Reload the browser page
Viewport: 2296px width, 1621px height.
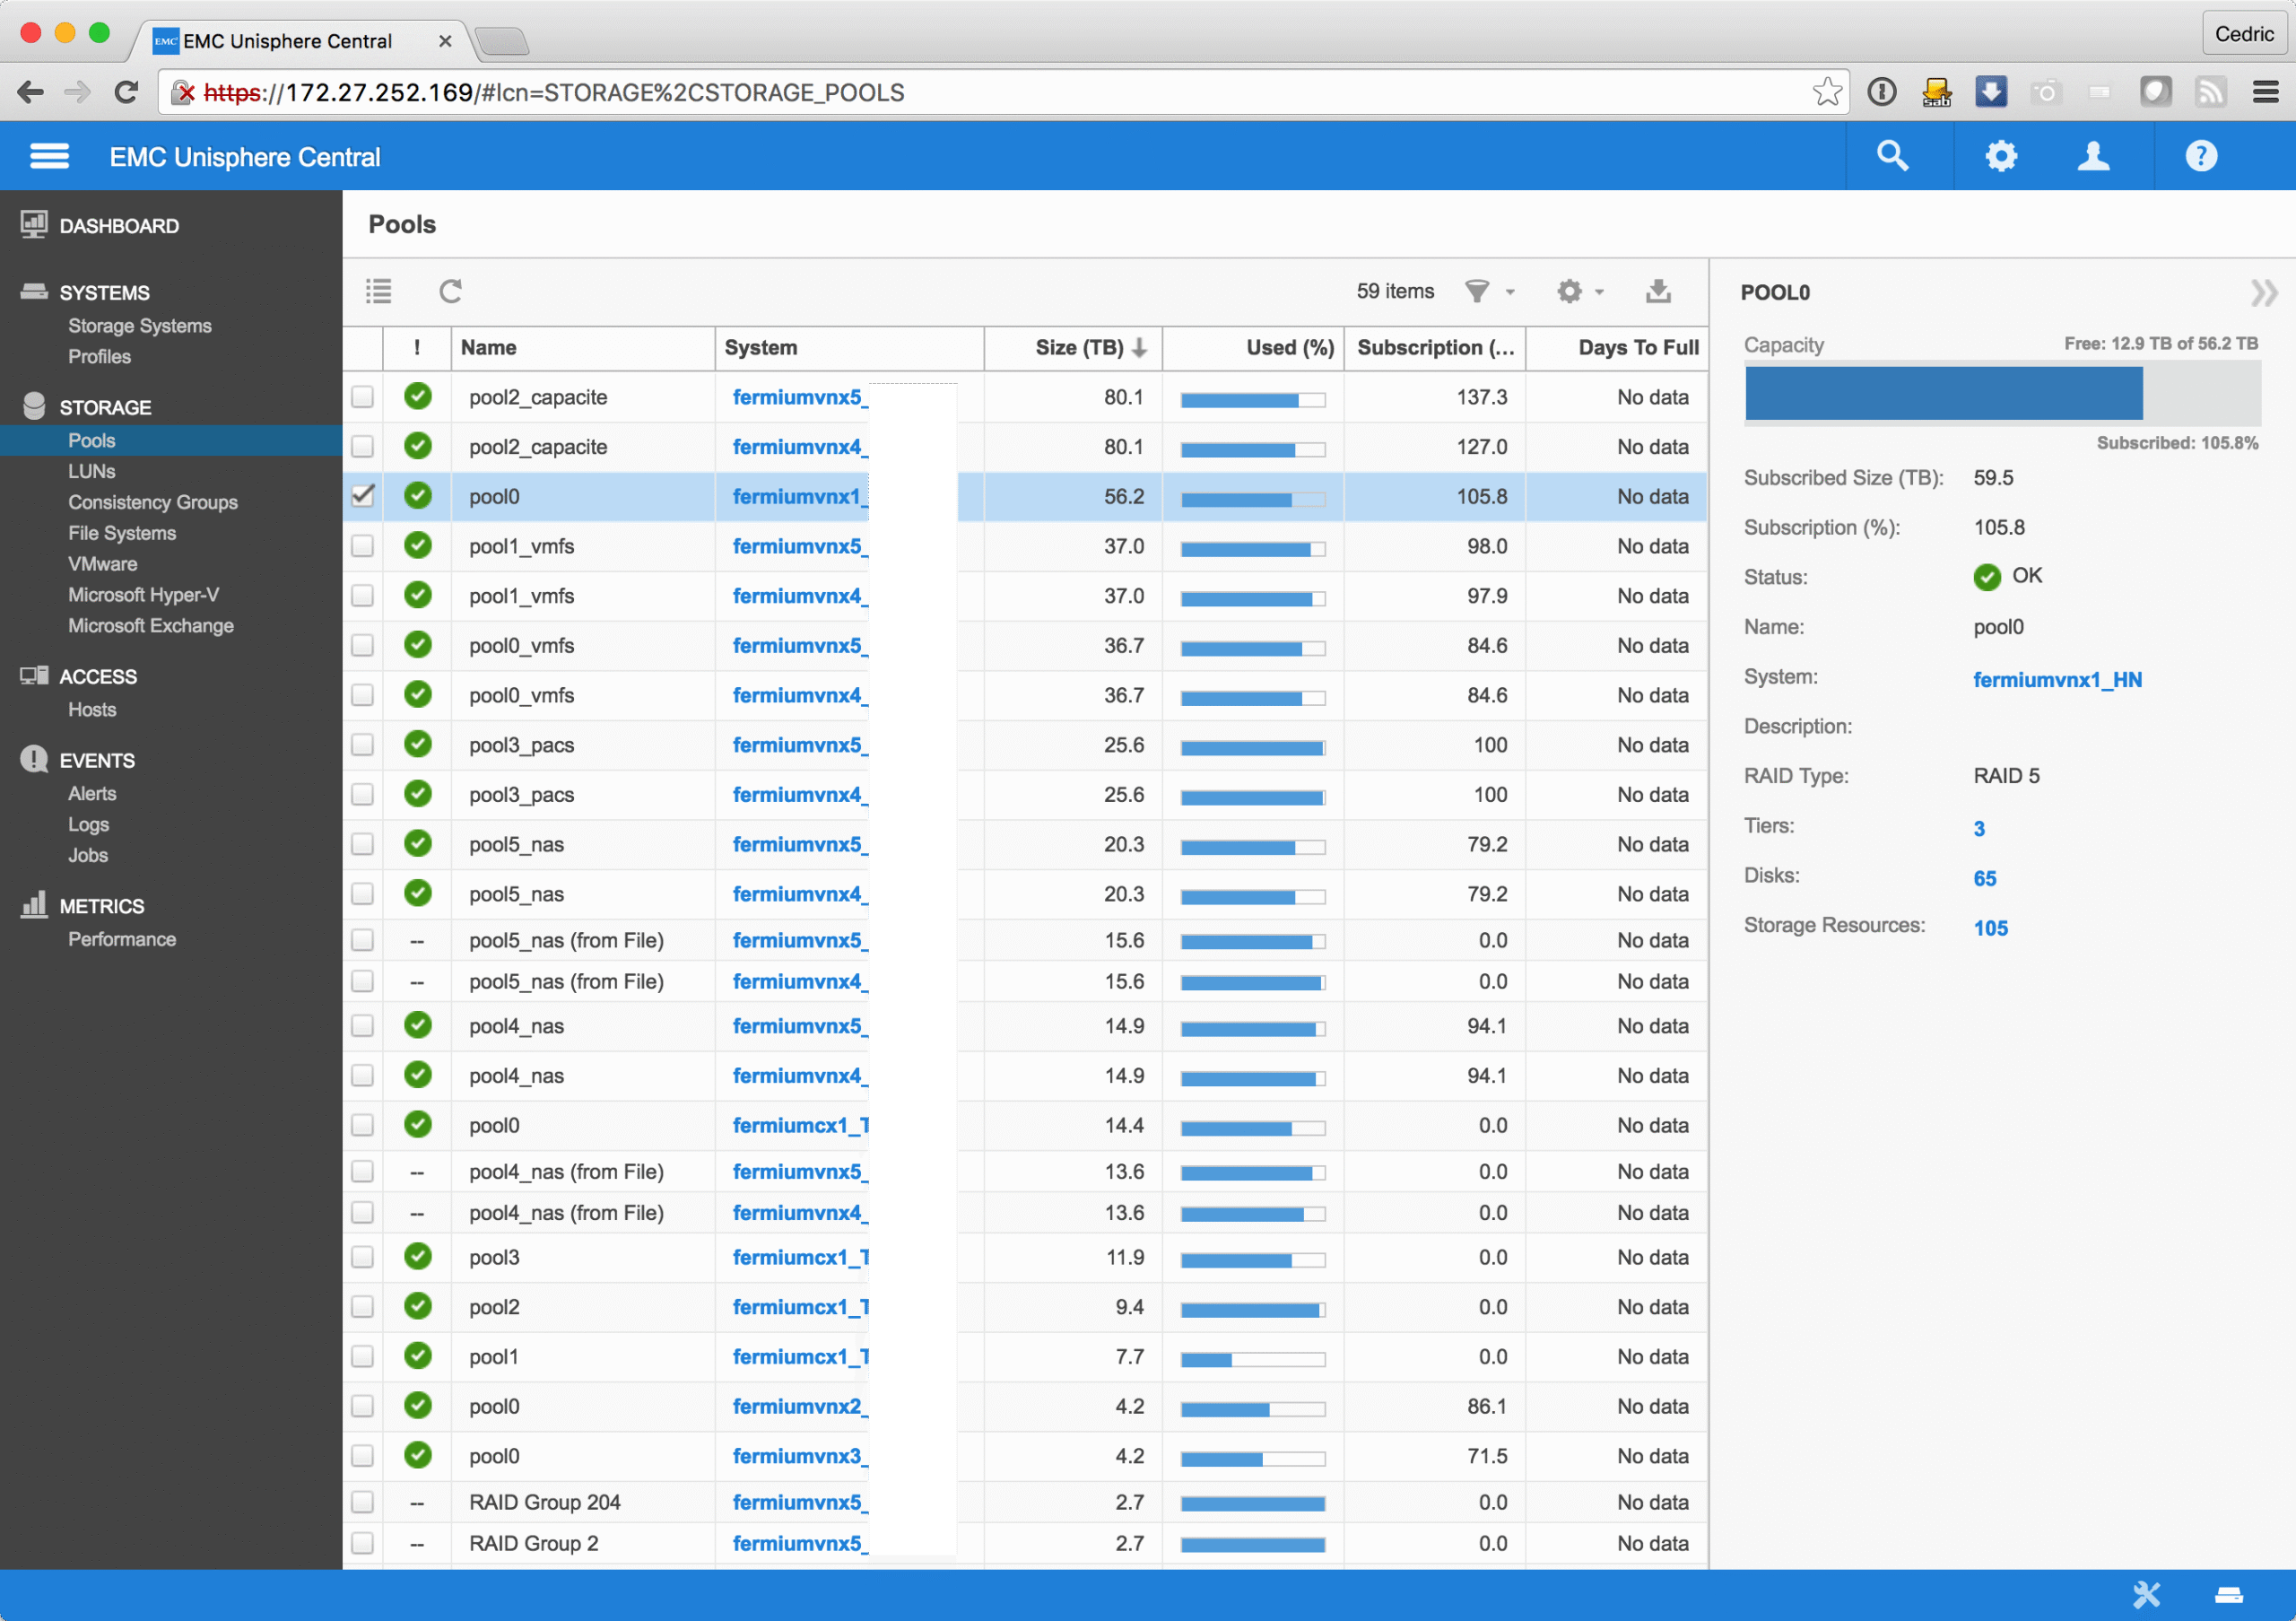tap(126, 93)
